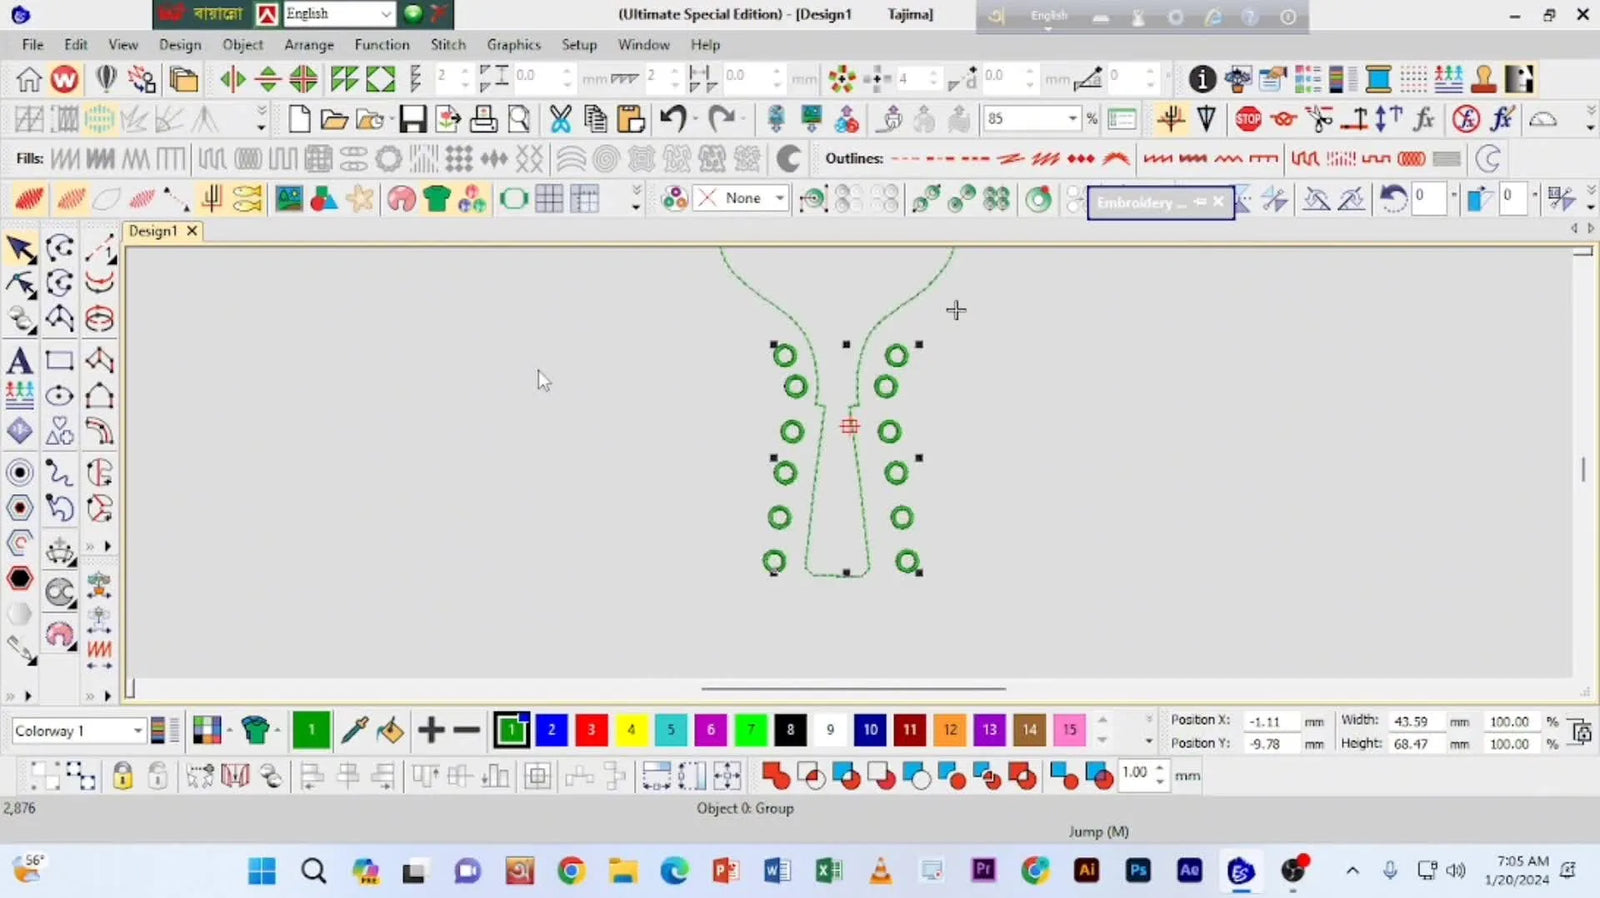
Task: Click the black info circle icon
Action: click(x=1202, y=79)
